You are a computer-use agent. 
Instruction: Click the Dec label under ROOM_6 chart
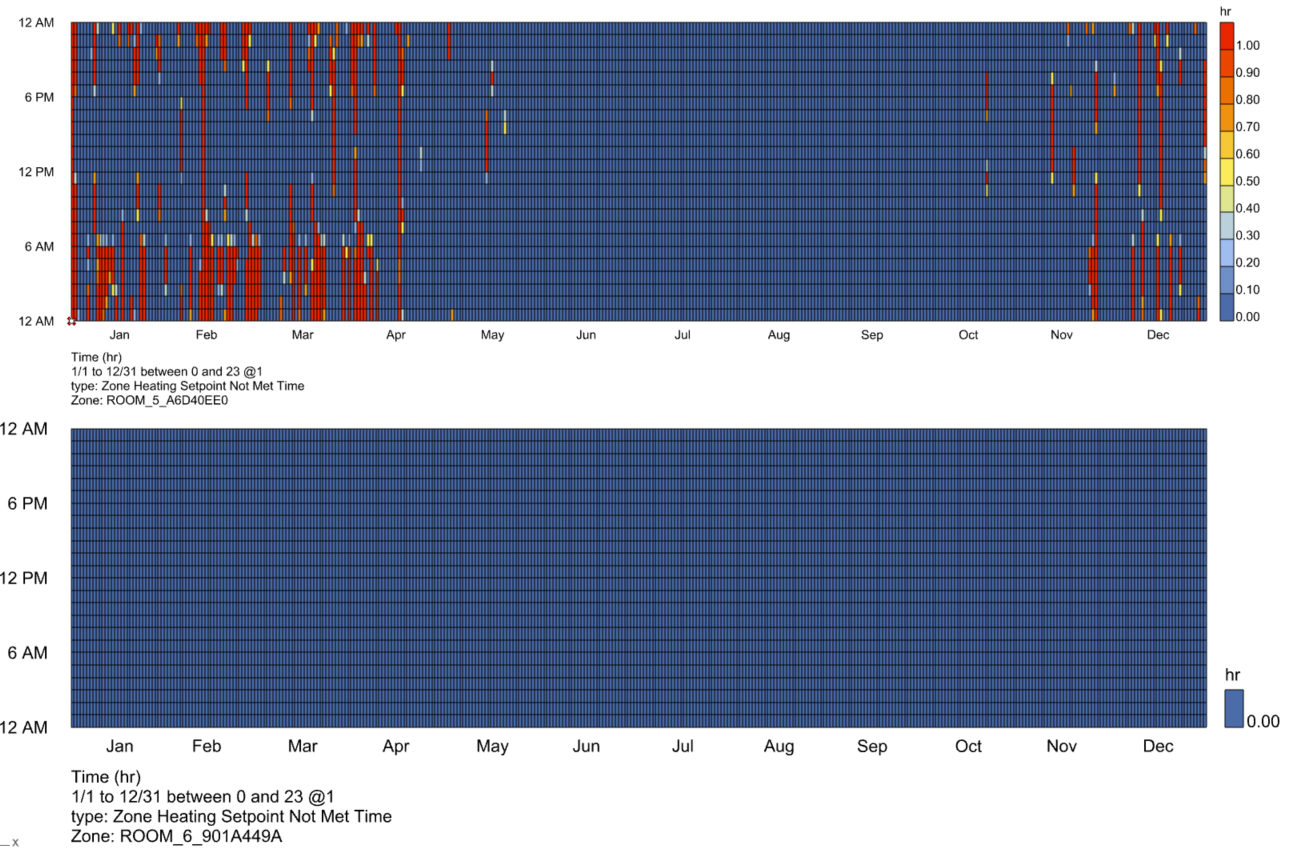pyautogui.click(x=1158, y=746)
